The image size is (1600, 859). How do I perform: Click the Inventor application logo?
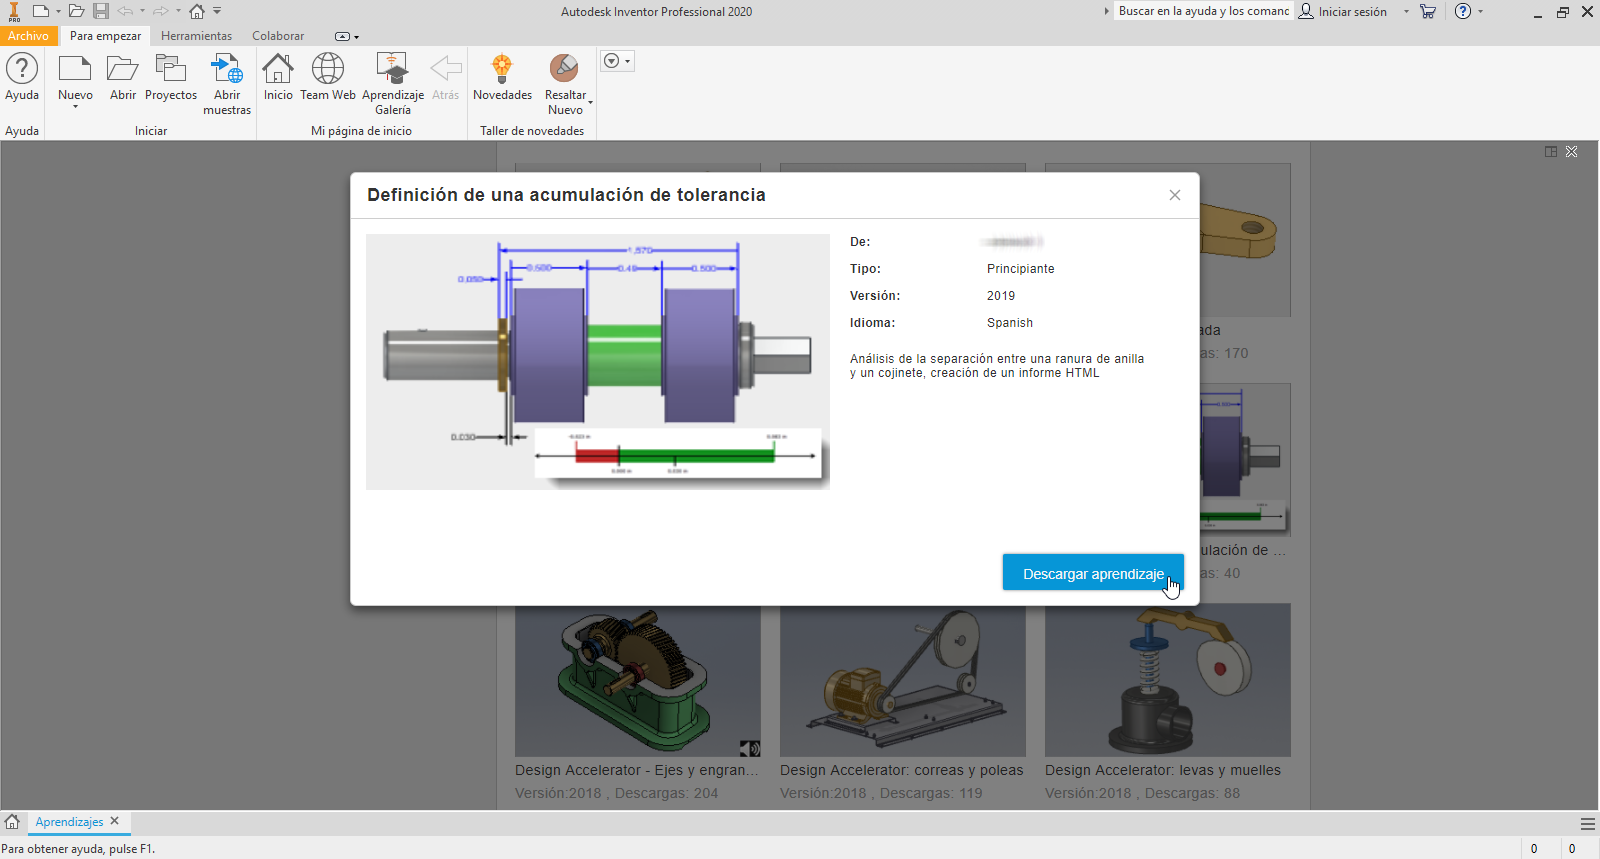(14, 12)
